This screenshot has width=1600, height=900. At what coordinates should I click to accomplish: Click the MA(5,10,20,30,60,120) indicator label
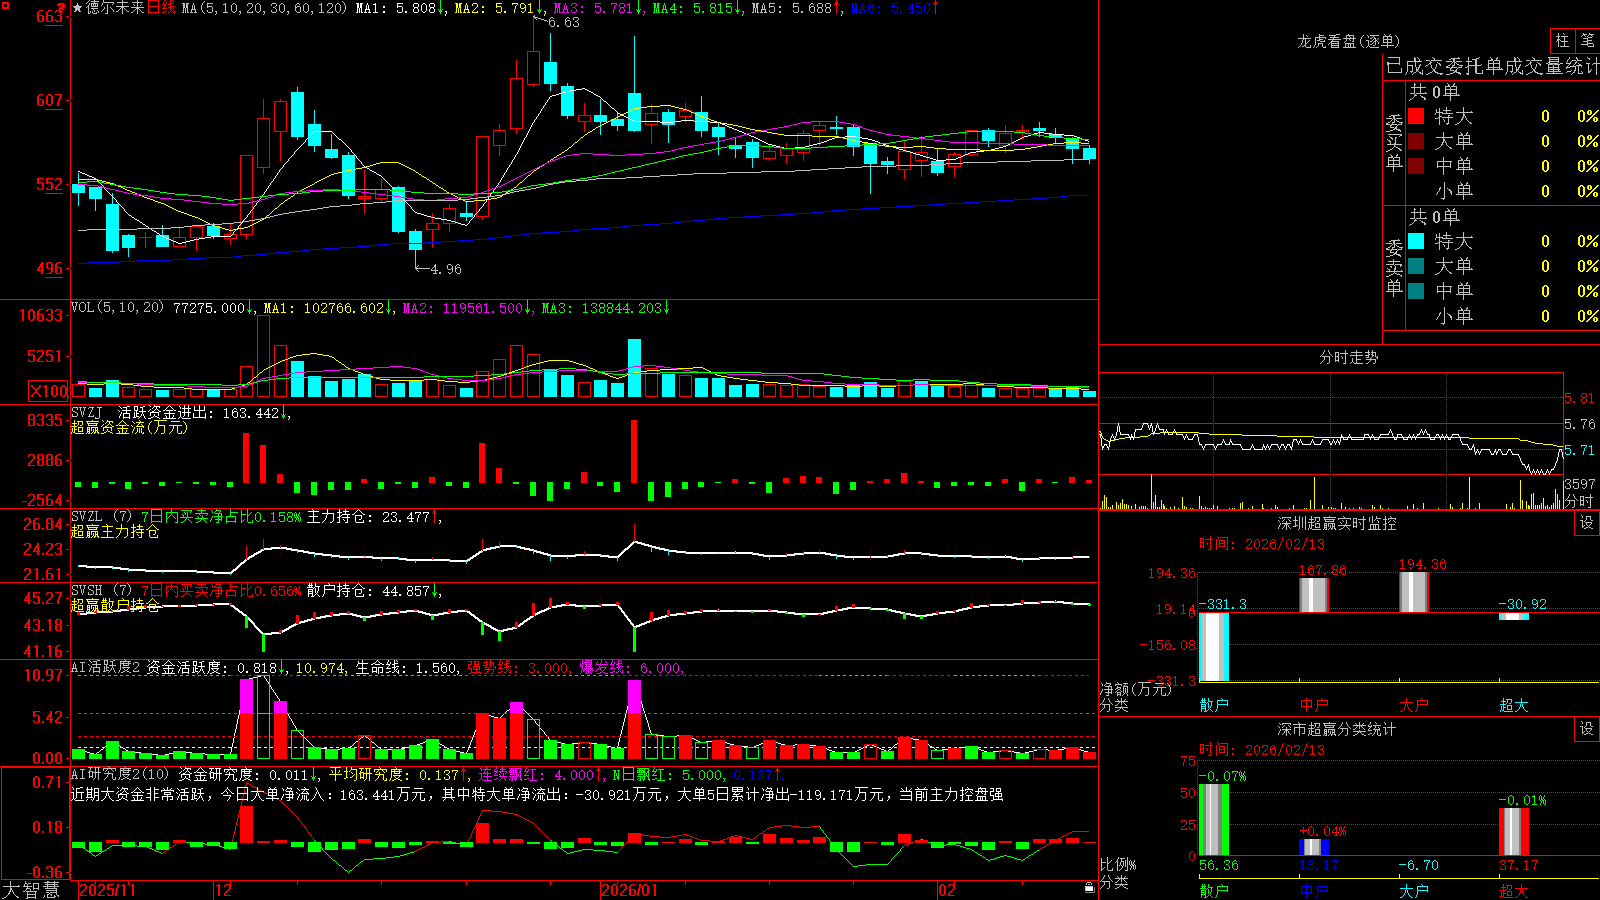coord(264,8)
